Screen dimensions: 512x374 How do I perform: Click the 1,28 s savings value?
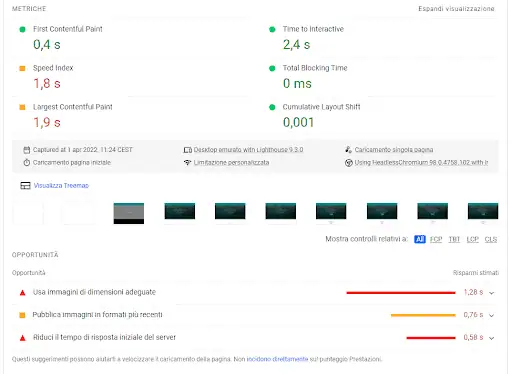pyautogui.click(x=473, y=292)
